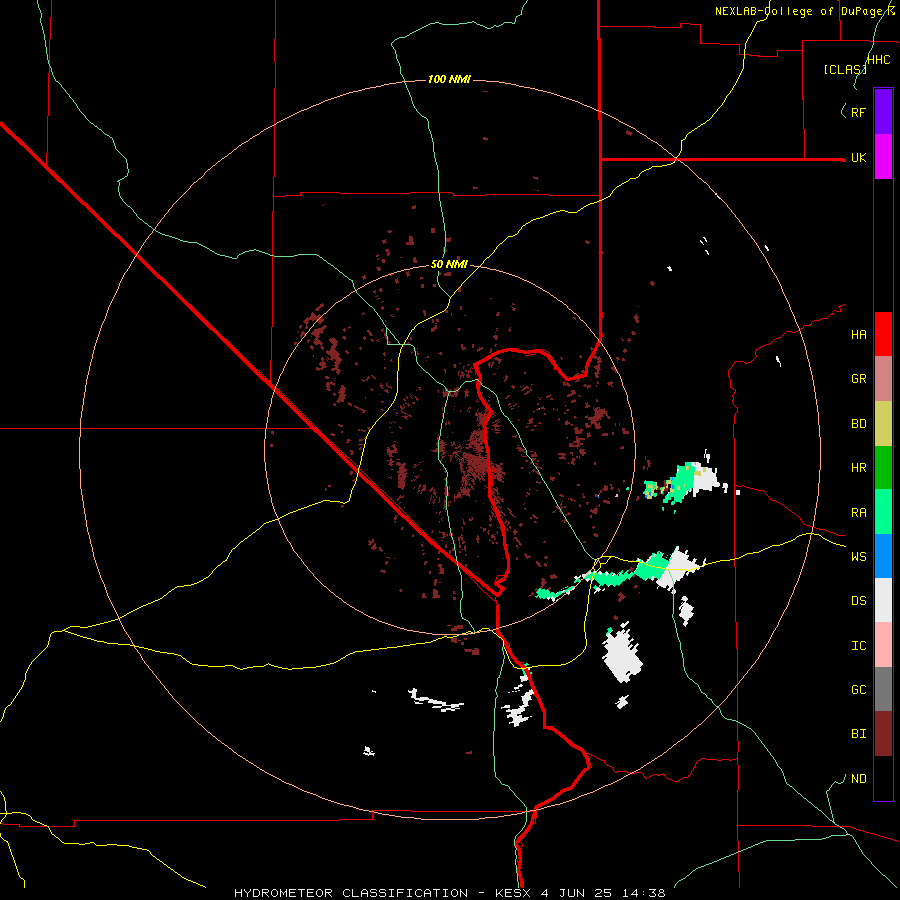
Task: Pick the dark green HR legend swatch
Action: (x=883, y=467)
